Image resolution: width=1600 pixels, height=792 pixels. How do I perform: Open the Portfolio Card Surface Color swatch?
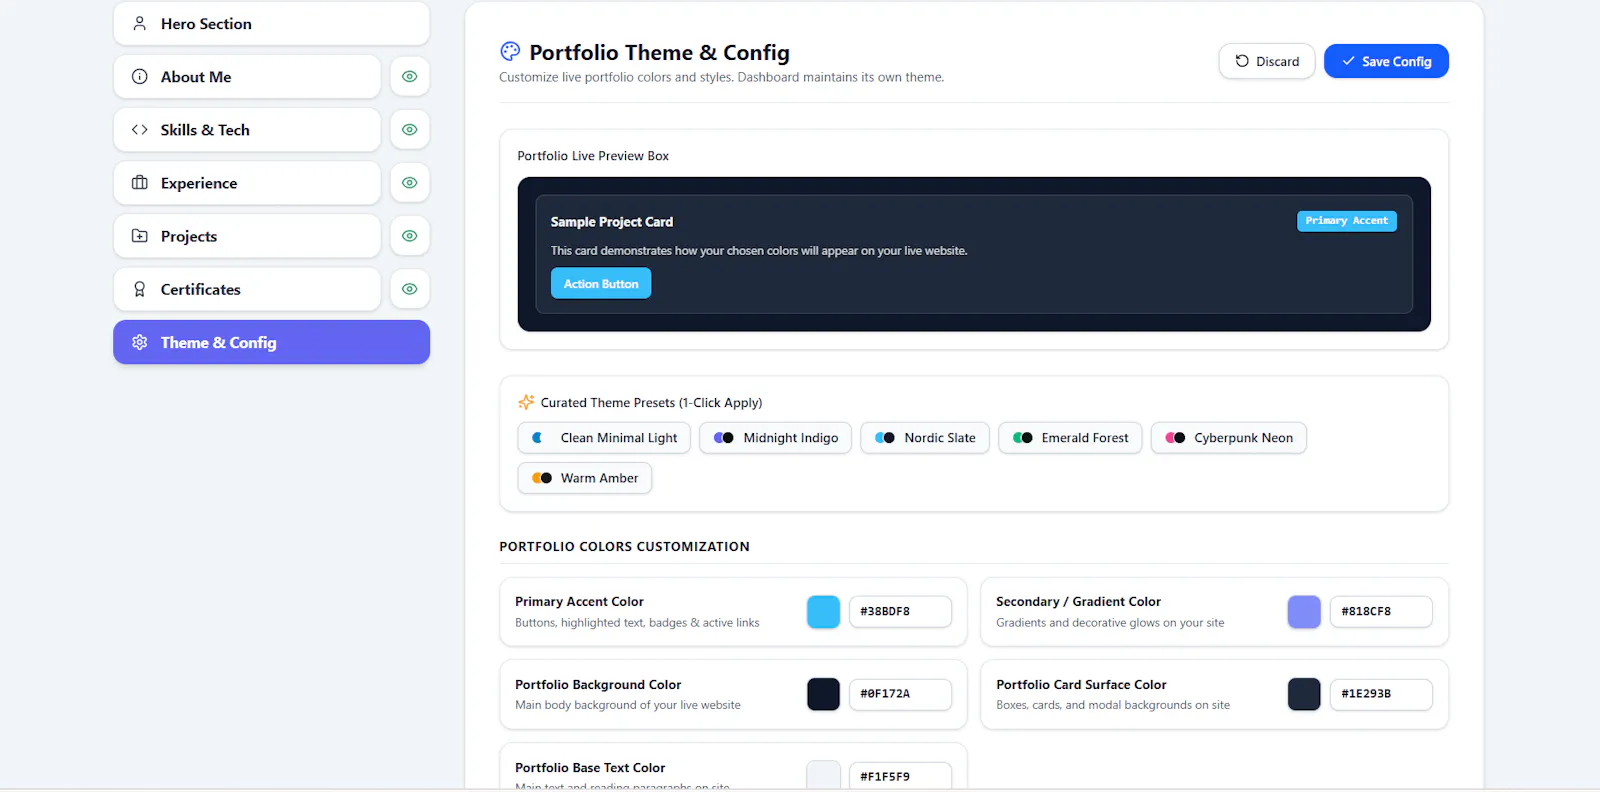pos(1304,693)
